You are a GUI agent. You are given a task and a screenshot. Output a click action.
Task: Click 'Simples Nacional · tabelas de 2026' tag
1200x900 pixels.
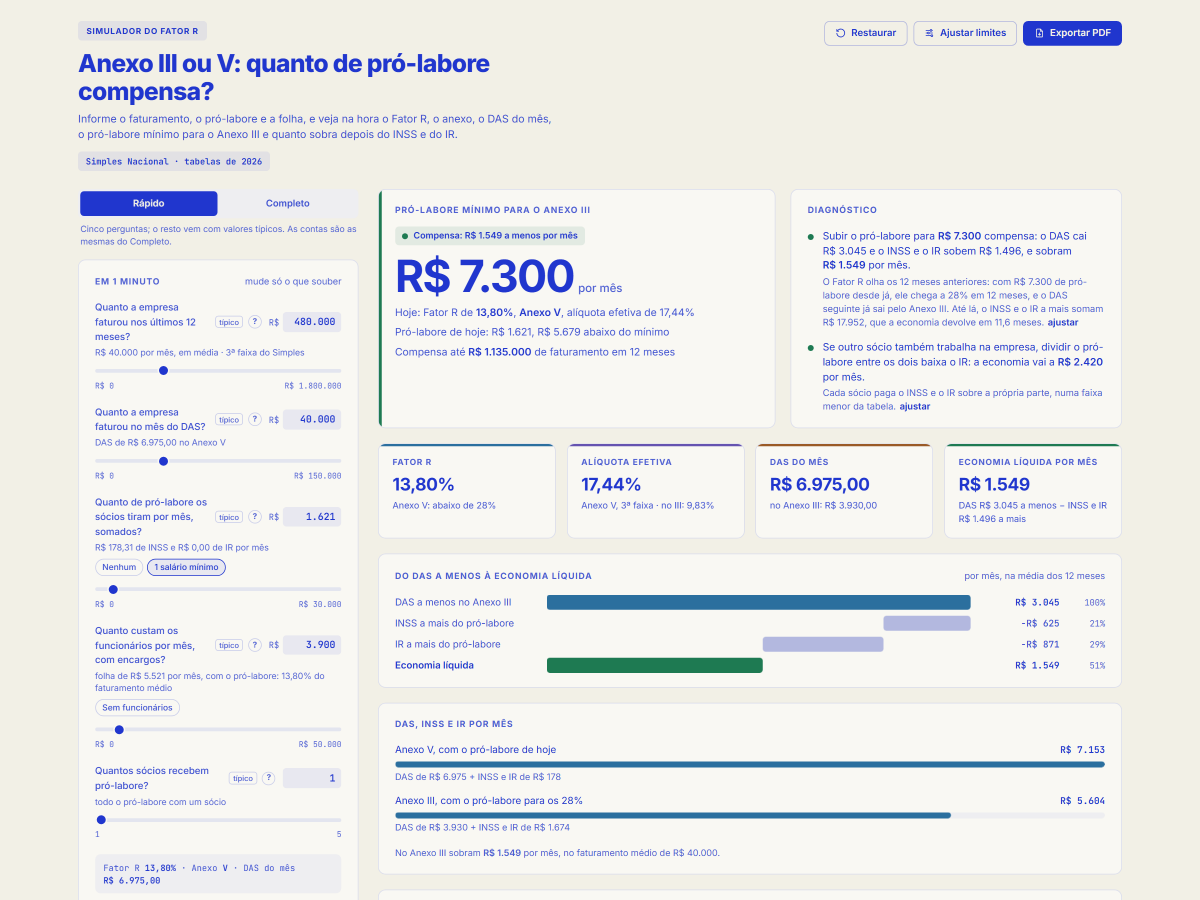tap(174, 161)
